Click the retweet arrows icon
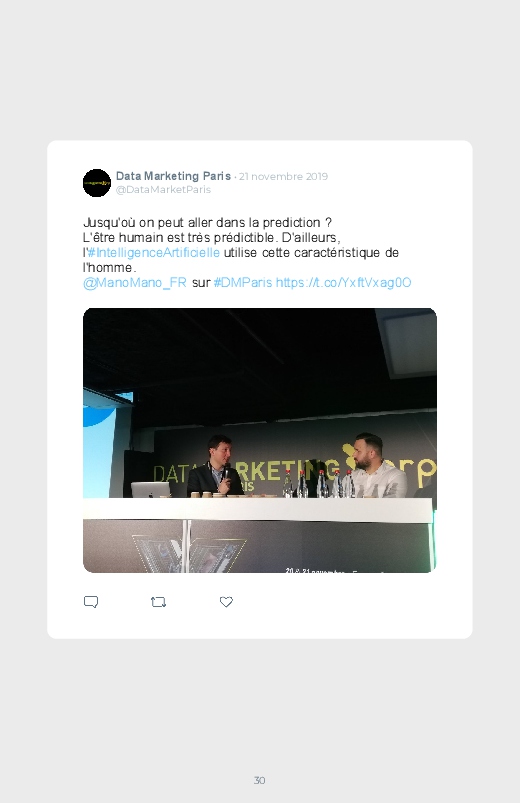Screen dimensions: 520x803 point(158,602)
